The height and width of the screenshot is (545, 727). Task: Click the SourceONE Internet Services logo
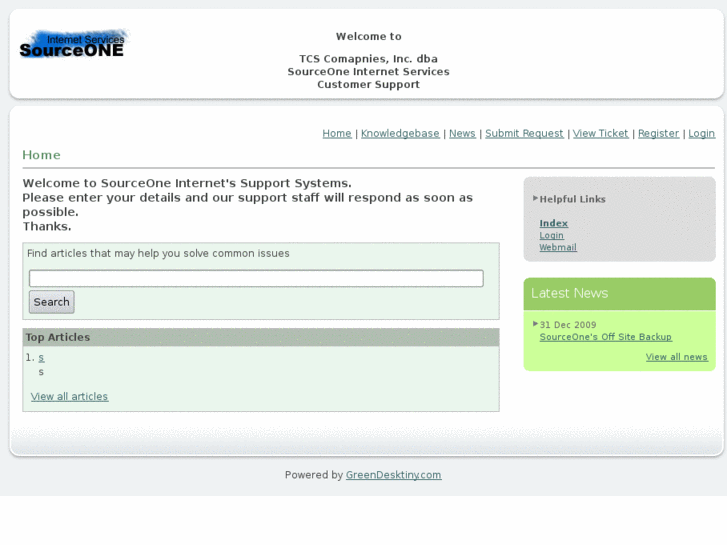pyautogui.click(x=73, y=45)
